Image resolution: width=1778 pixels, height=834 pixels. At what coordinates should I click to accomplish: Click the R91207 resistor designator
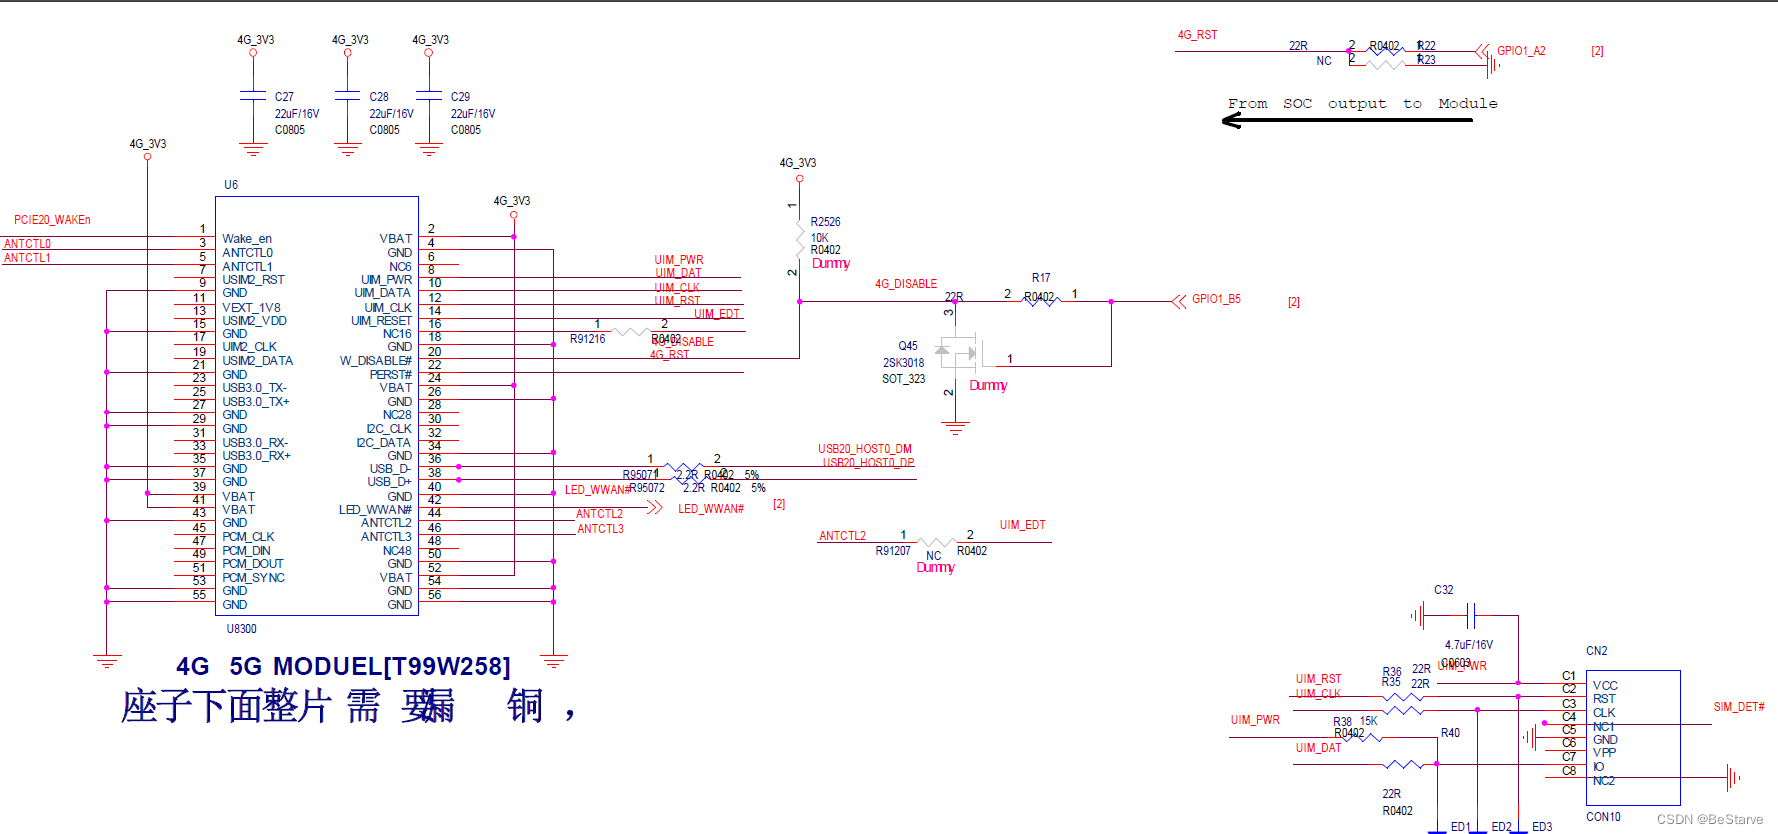[x=894, y=551]
